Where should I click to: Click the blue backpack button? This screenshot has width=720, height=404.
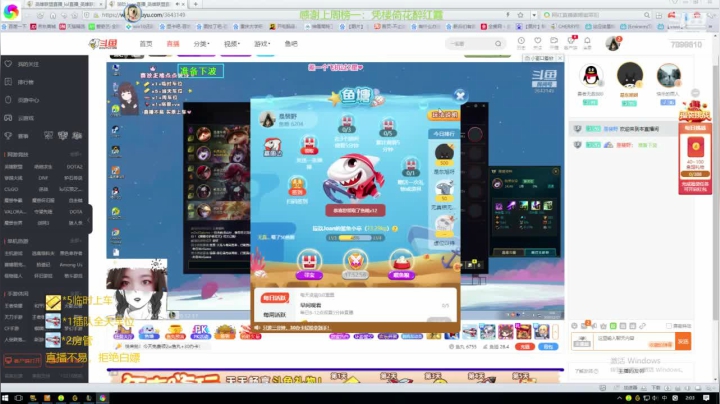pyautogui.click(x=548, y=347)
